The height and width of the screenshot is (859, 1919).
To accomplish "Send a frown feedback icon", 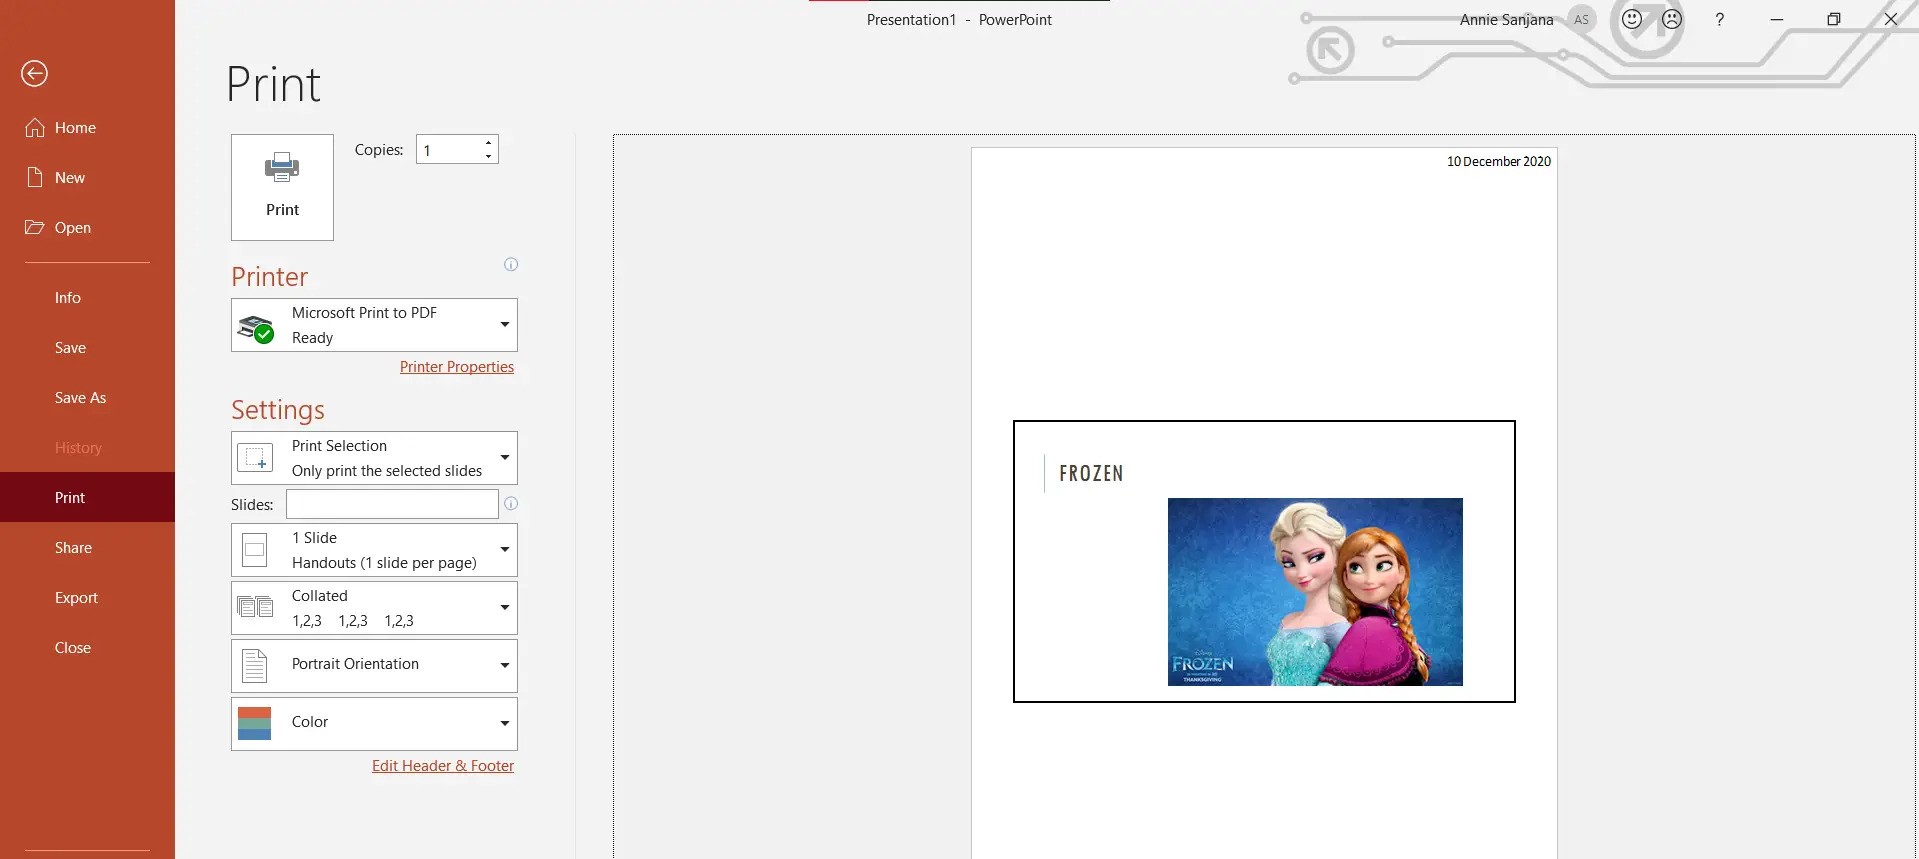I will coord(1672,19).
